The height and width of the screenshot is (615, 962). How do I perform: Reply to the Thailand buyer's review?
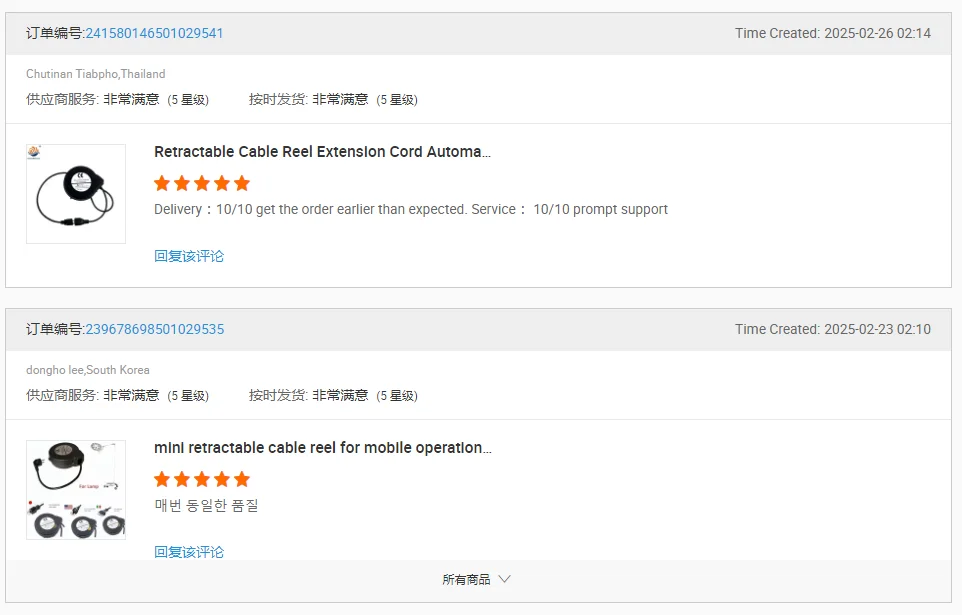pos(189,256)
